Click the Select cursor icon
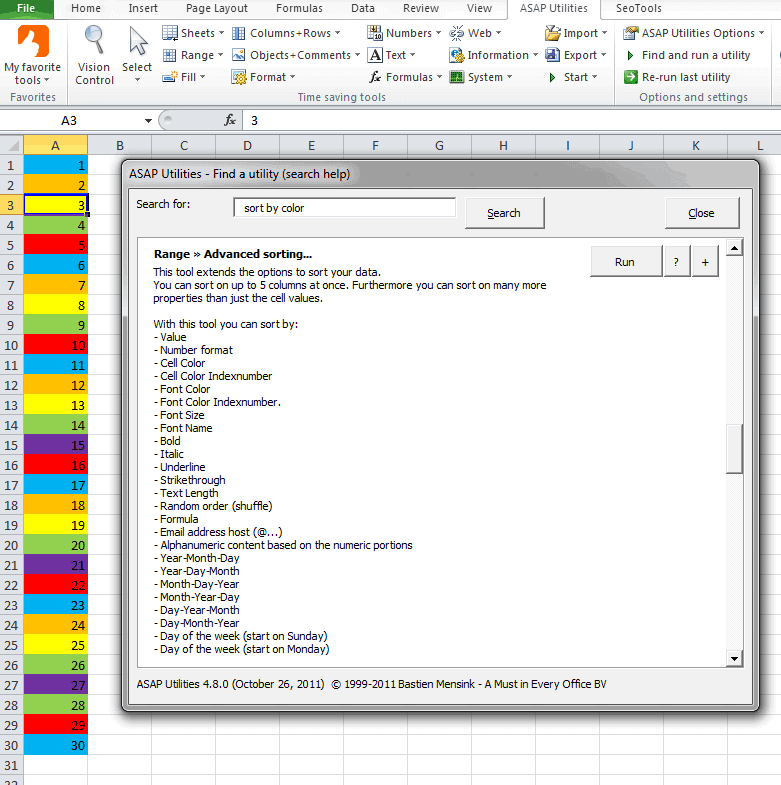This screenshot has width=781, height=785. 137,41
